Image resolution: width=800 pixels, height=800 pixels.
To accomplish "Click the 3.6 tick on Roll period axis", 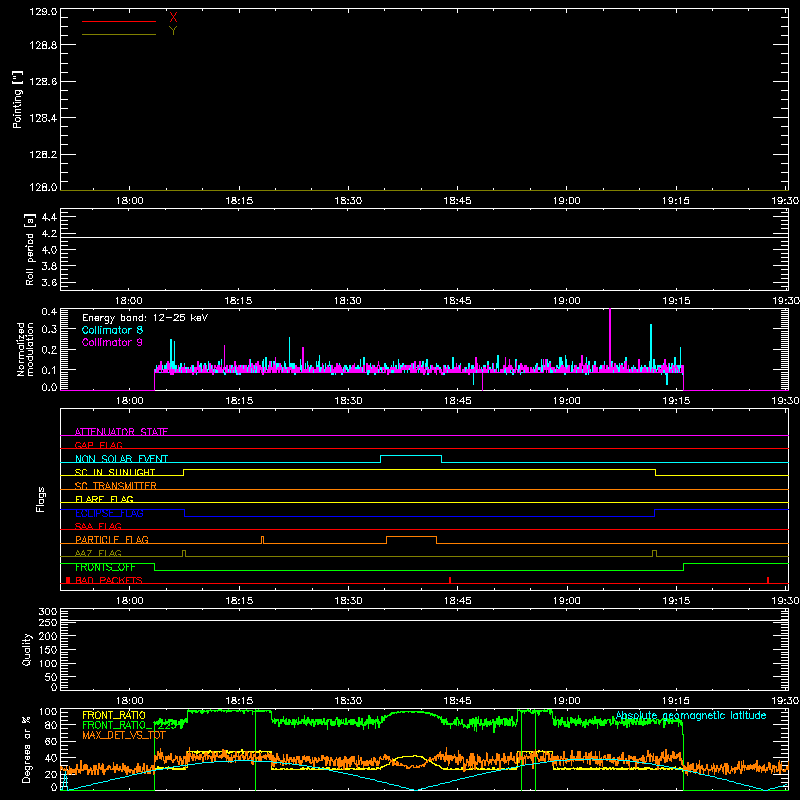I will pyautogui.click(x=49, y=283).
